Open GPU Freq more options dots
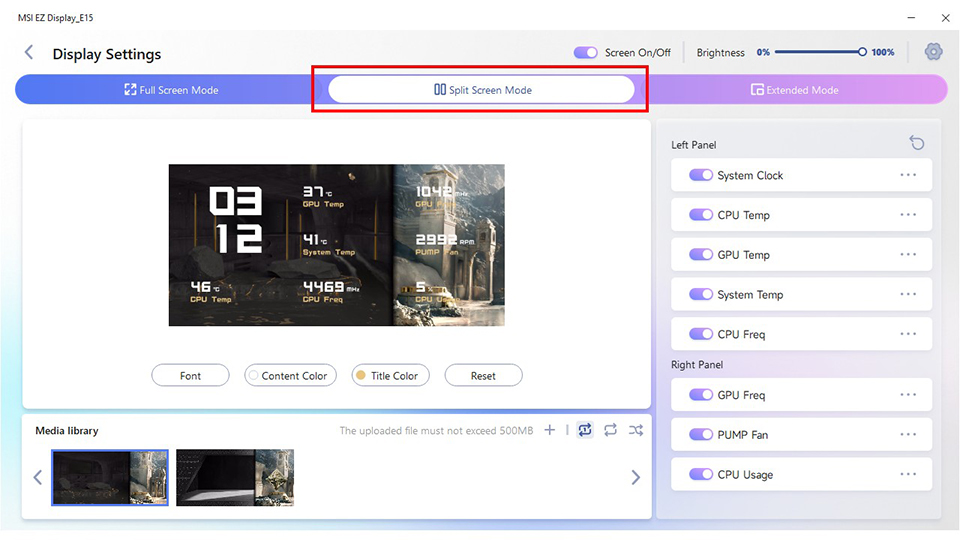Viewport: 960px width, 540px height. point(908,395)
